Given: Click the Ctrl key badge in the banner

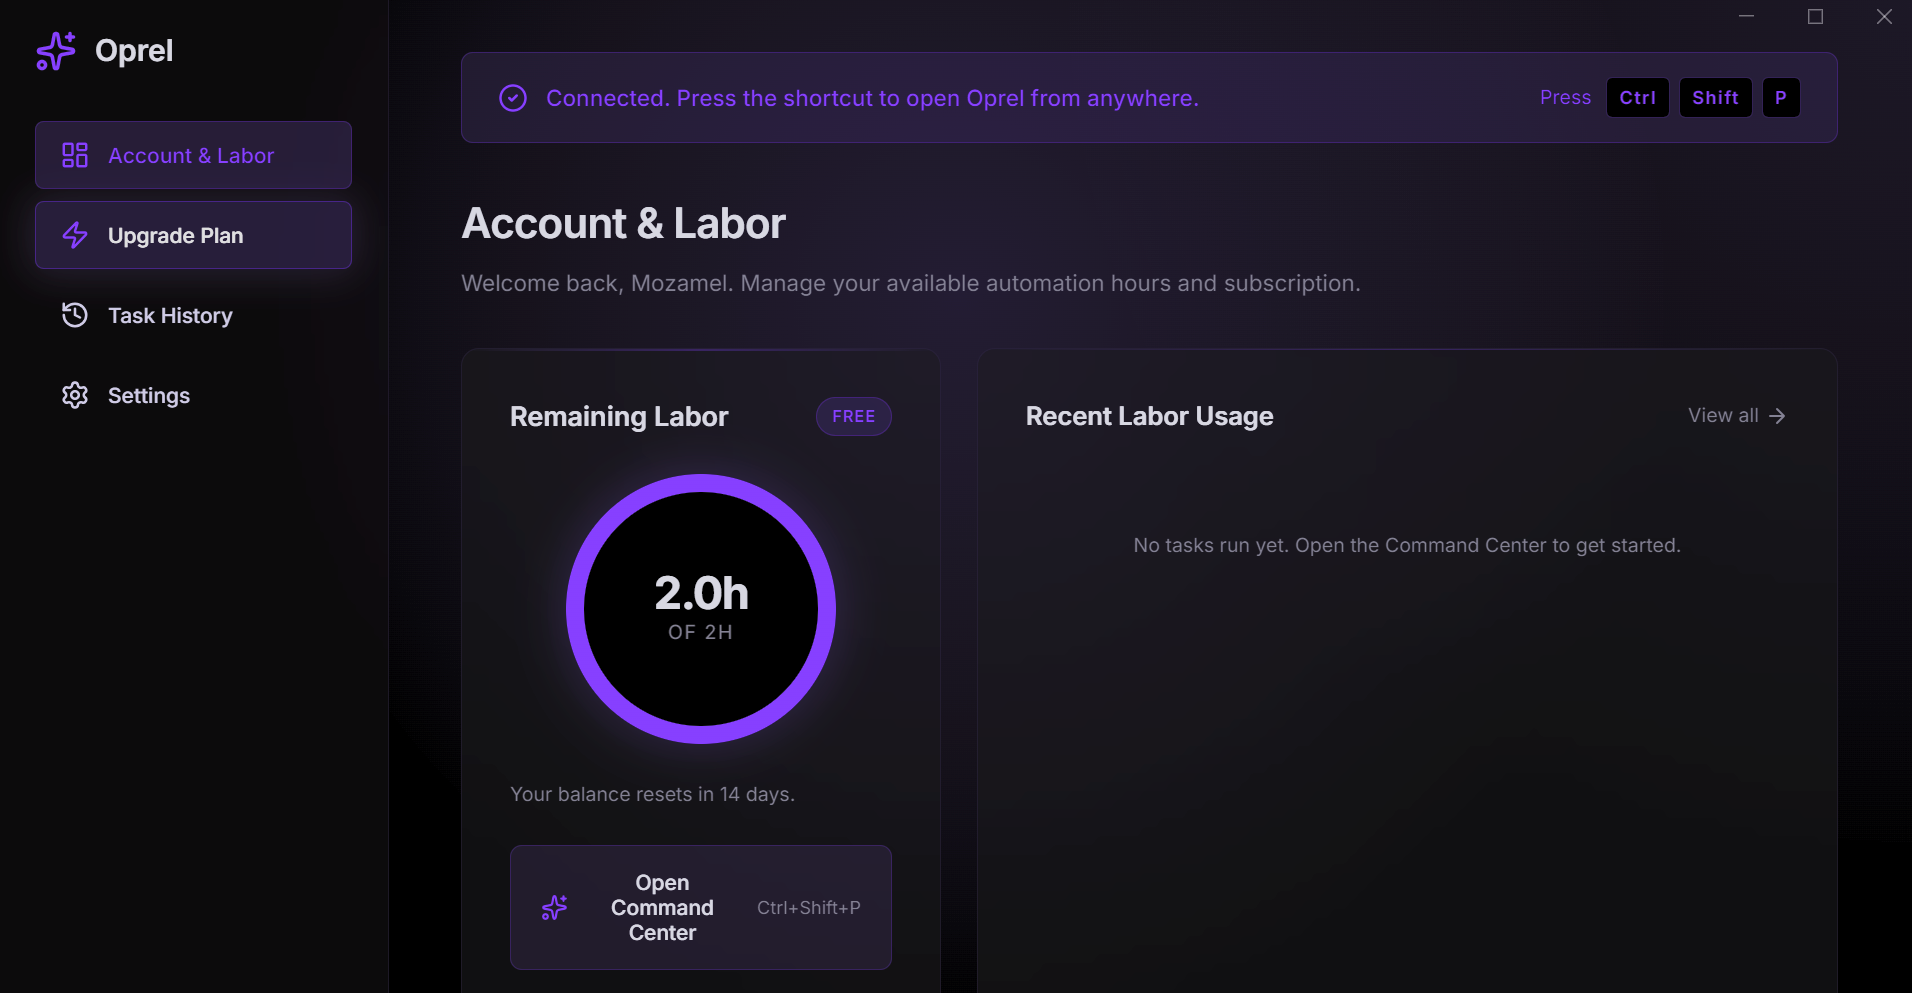Looking at the screenshot, I should 1637,97.
